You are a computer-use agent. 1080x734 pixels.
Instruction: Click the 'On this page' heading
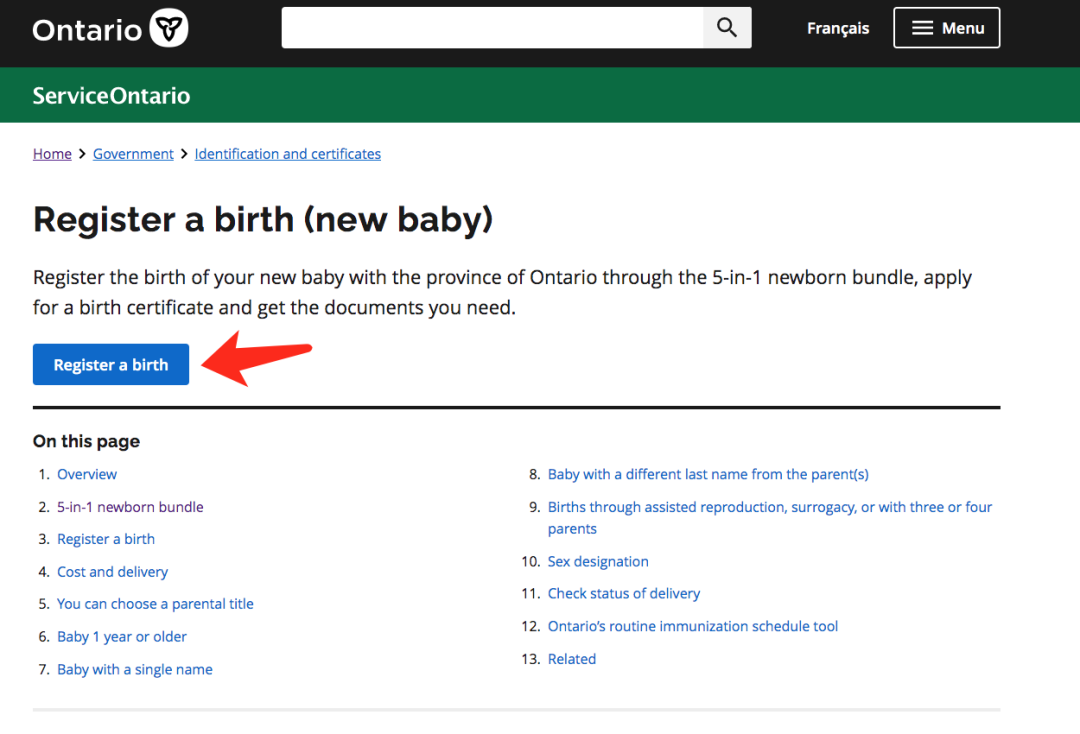(x=86, y=441)
